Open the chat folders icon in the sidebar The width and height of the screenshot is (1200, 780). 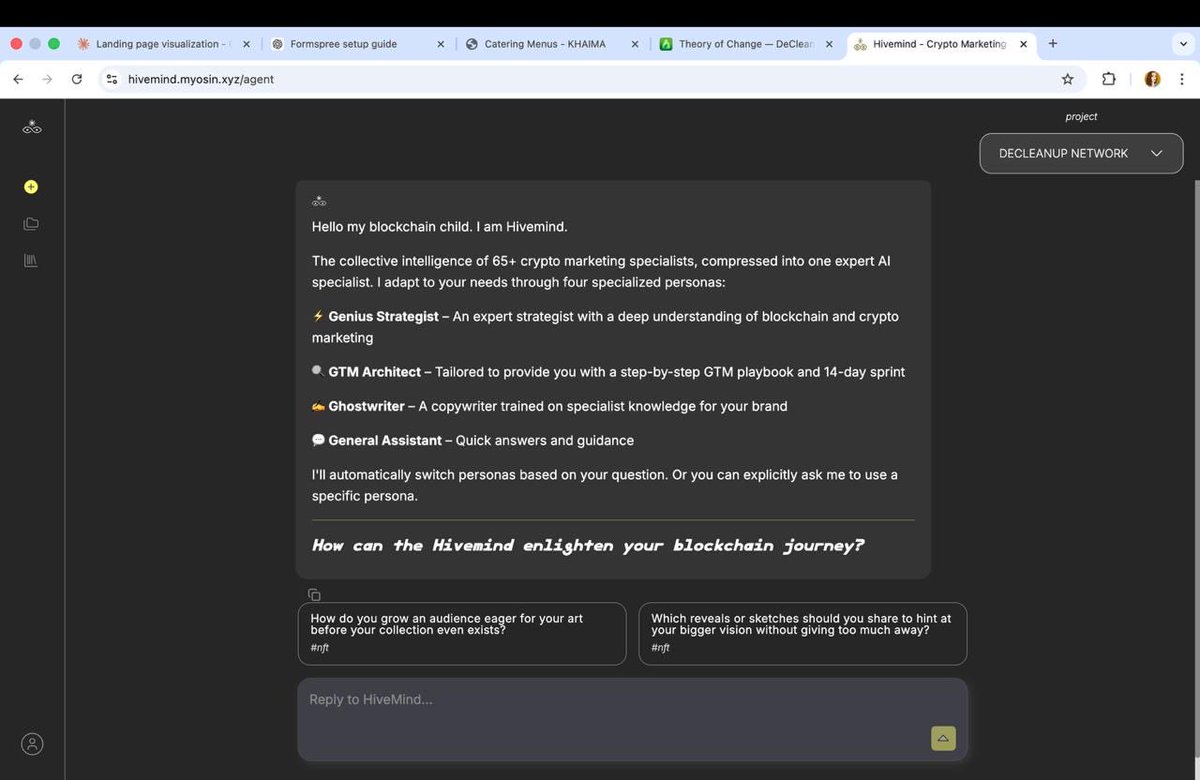(31, 223)
